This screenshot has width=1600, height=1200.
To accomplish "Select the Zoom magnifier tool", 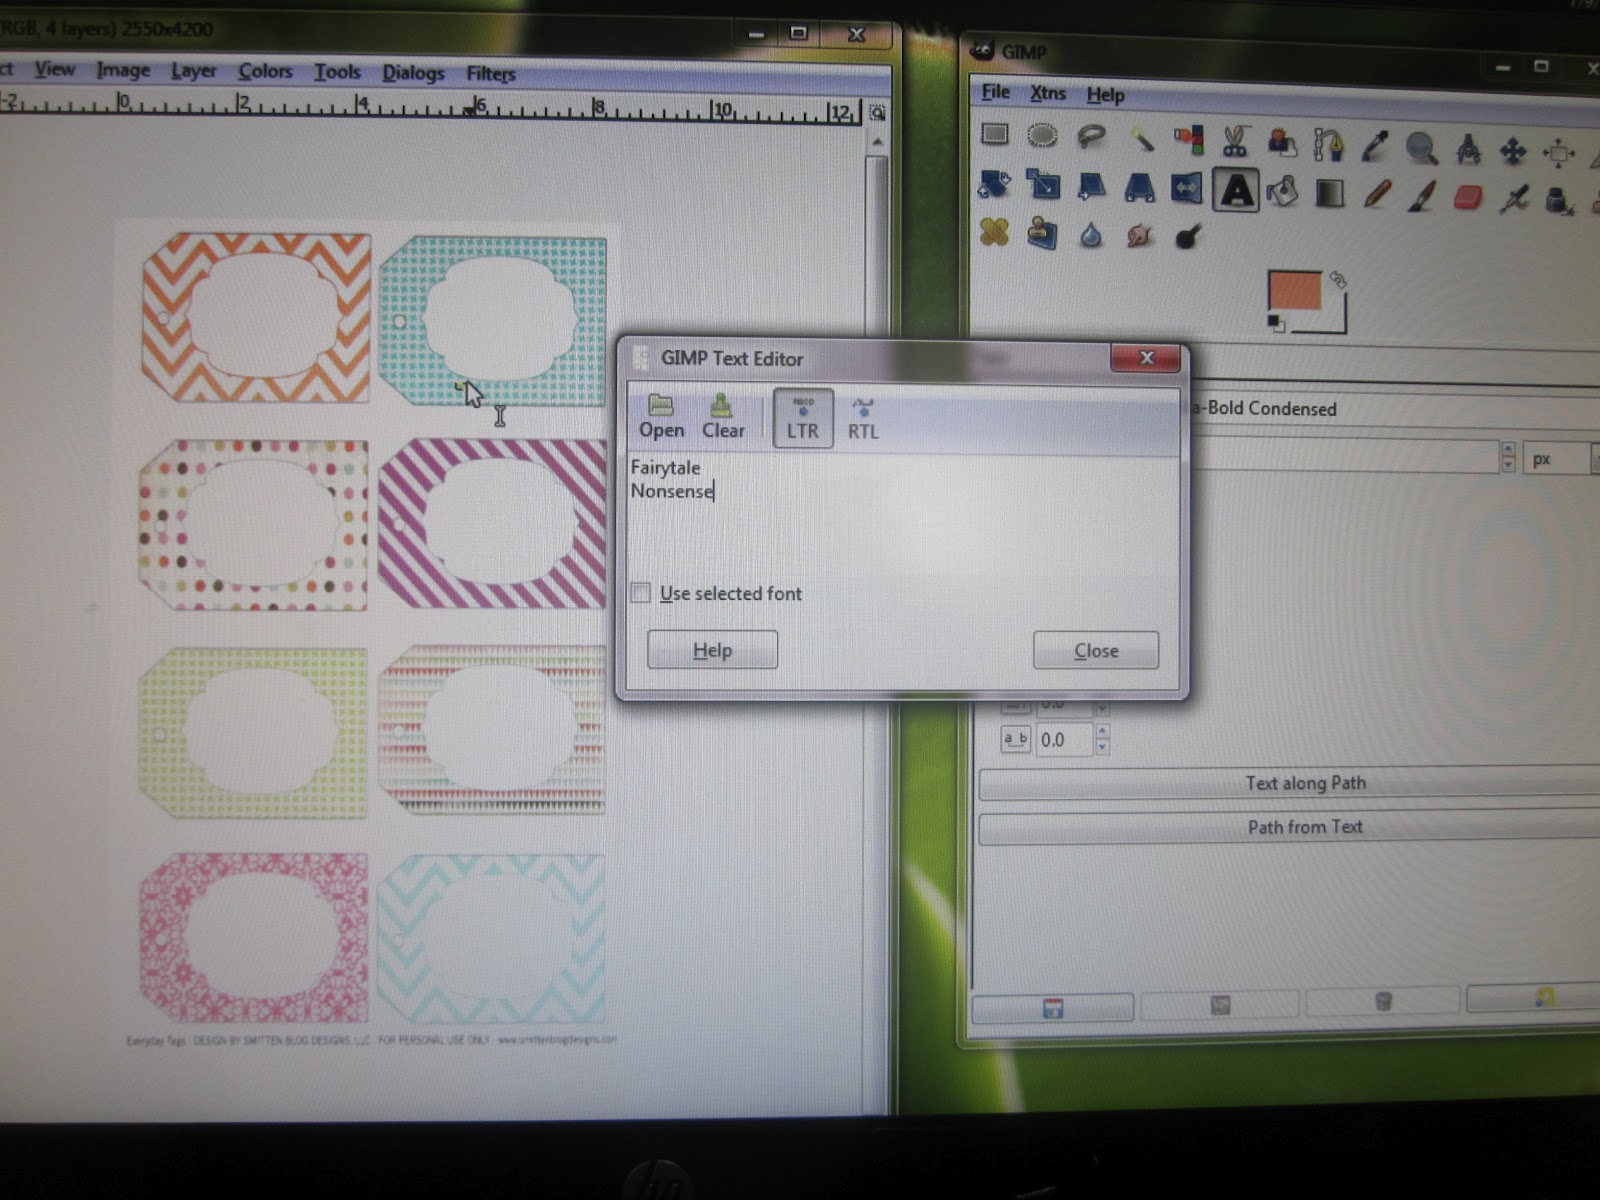I will [1421, 149].
